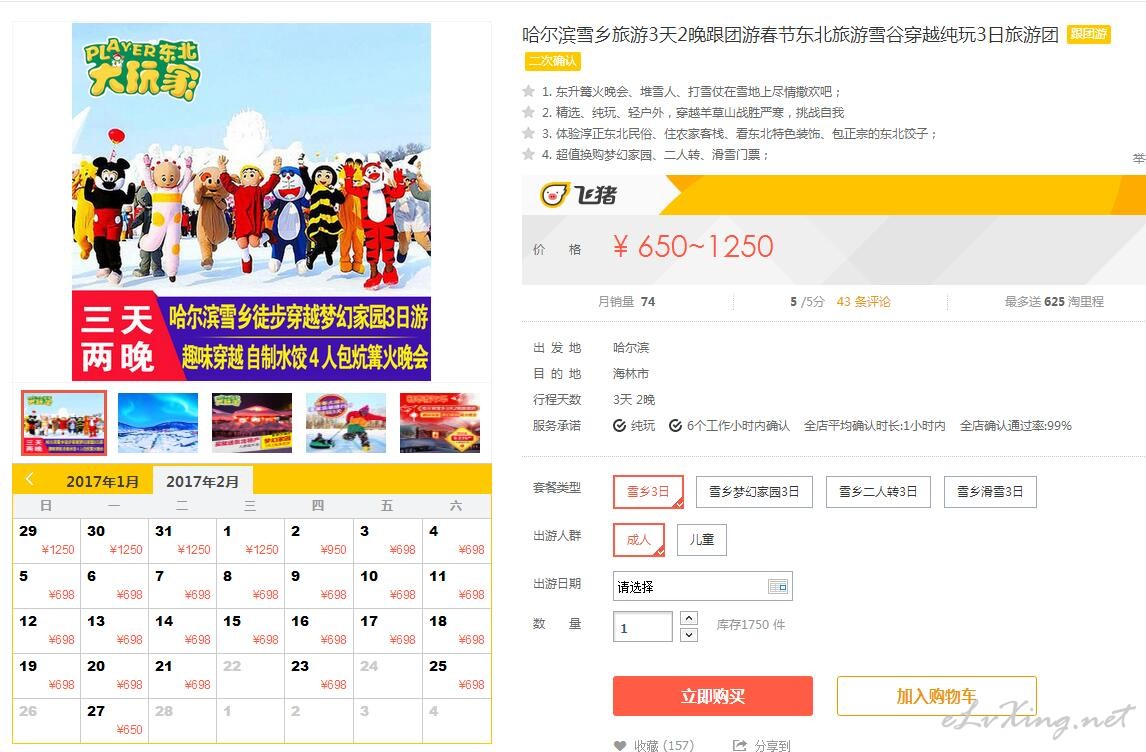Screen dimensions: 1146x752
Task: Click the 纯玩 checkmark service icon
Action: [619, 425]
